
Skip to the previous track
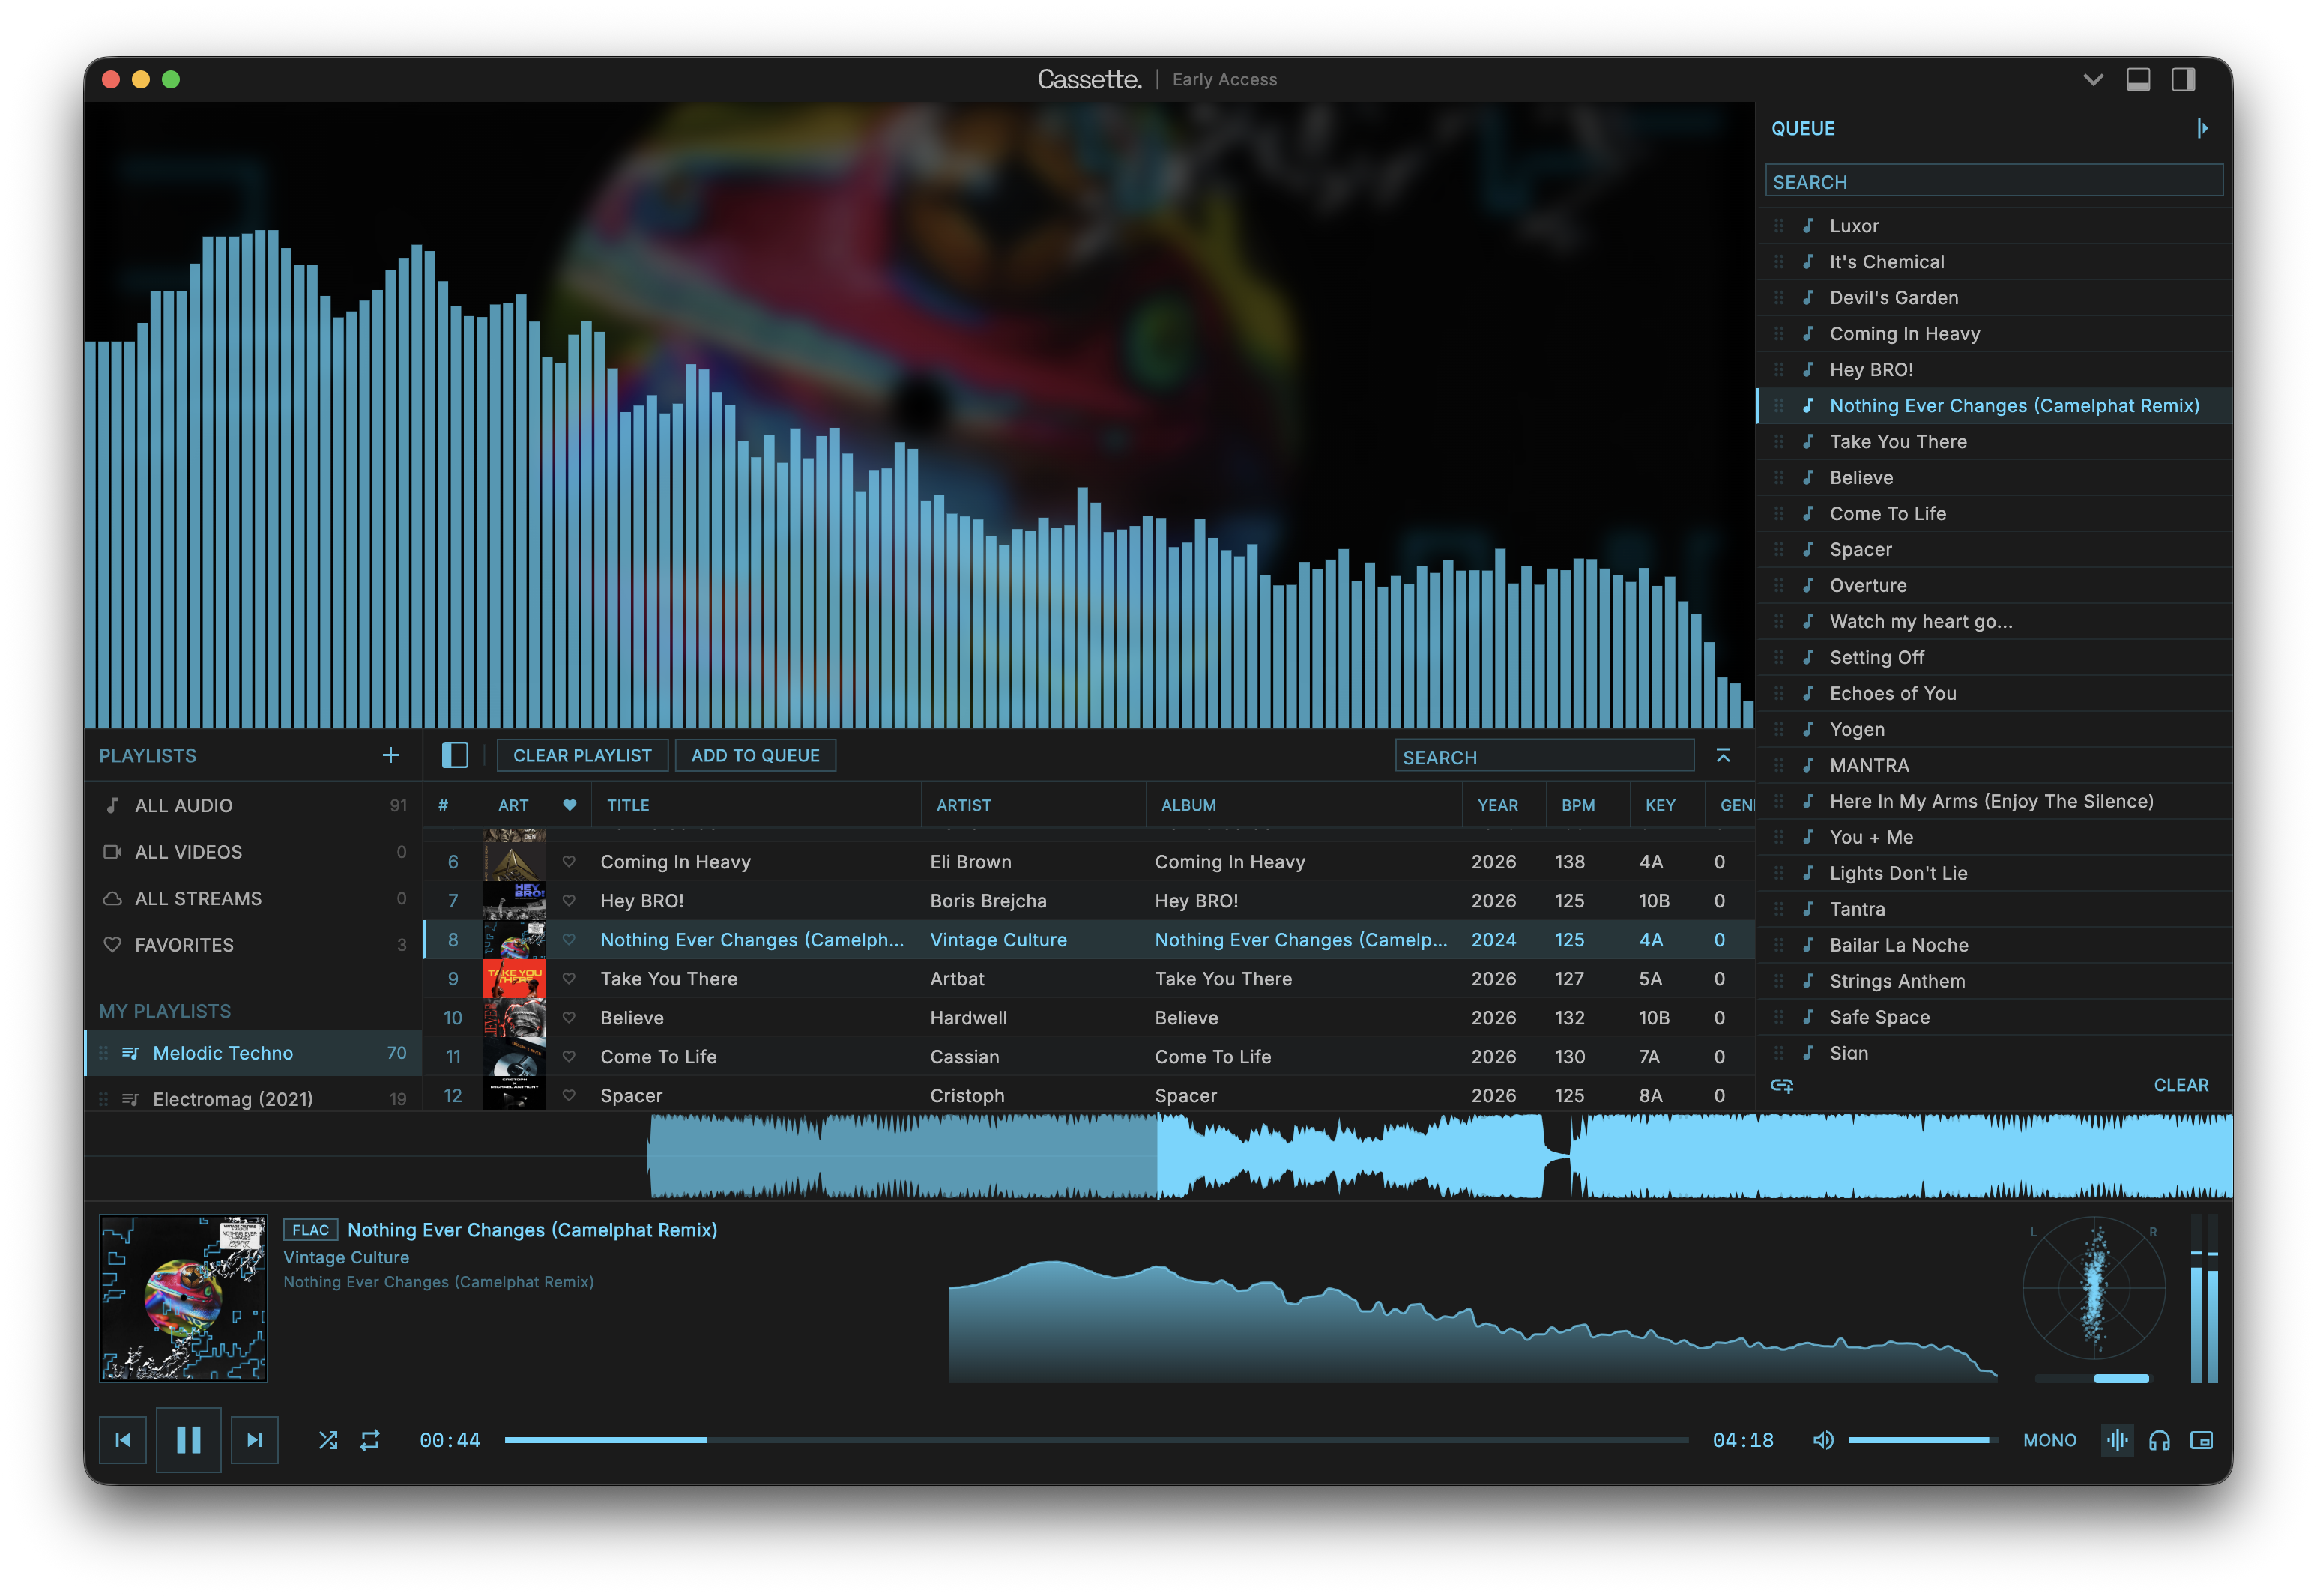(x=123, y=1440)
